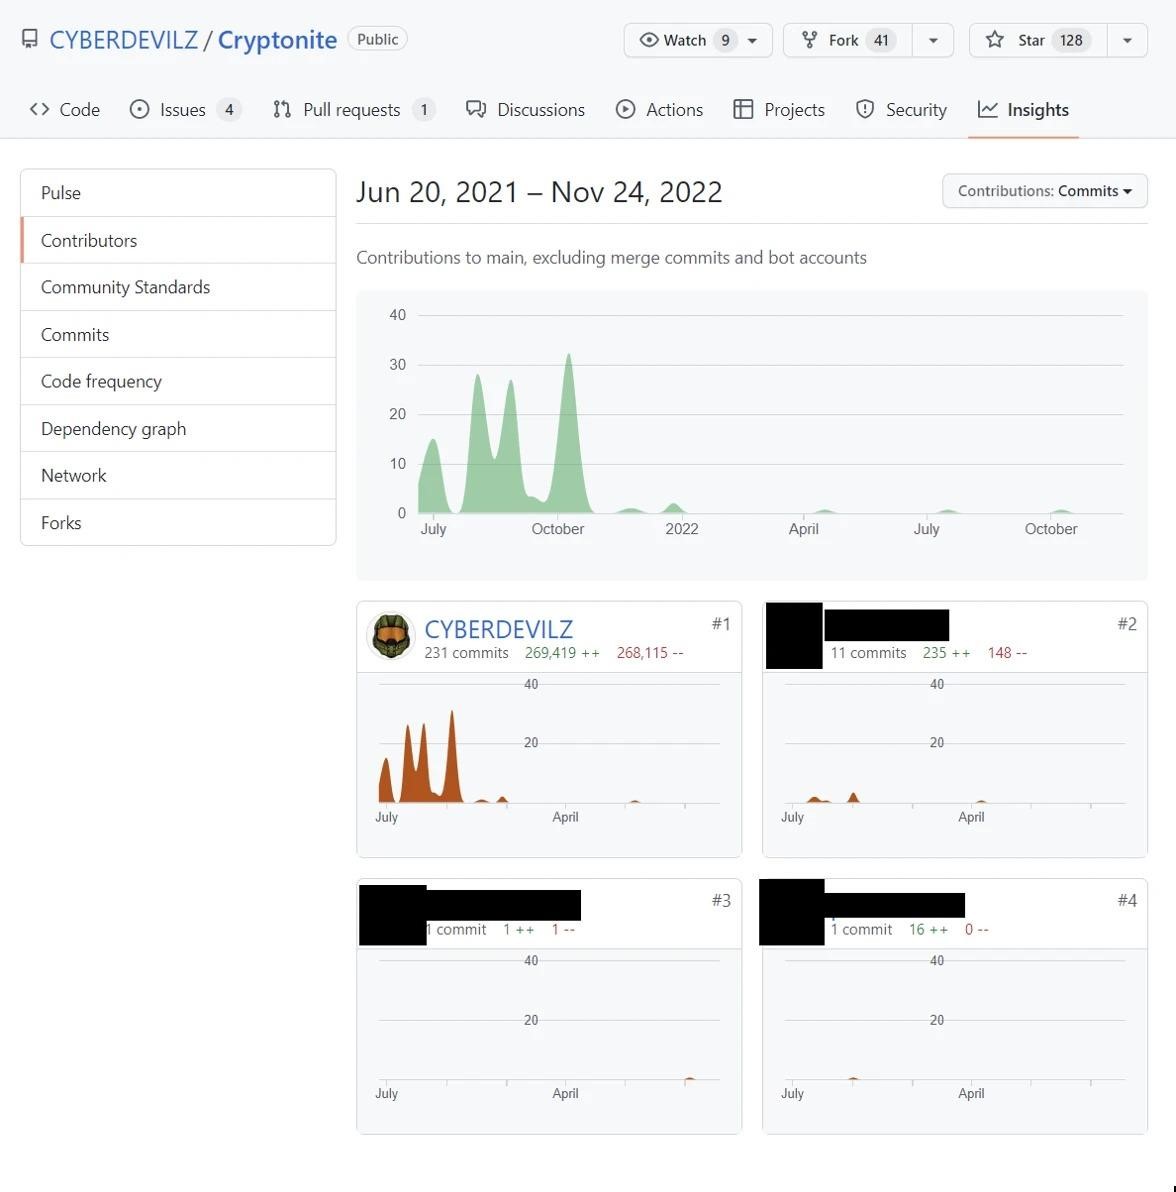Click the #1 rank anchor
This screenshot has width=1176, height=1192.
(x=721, y=624)
